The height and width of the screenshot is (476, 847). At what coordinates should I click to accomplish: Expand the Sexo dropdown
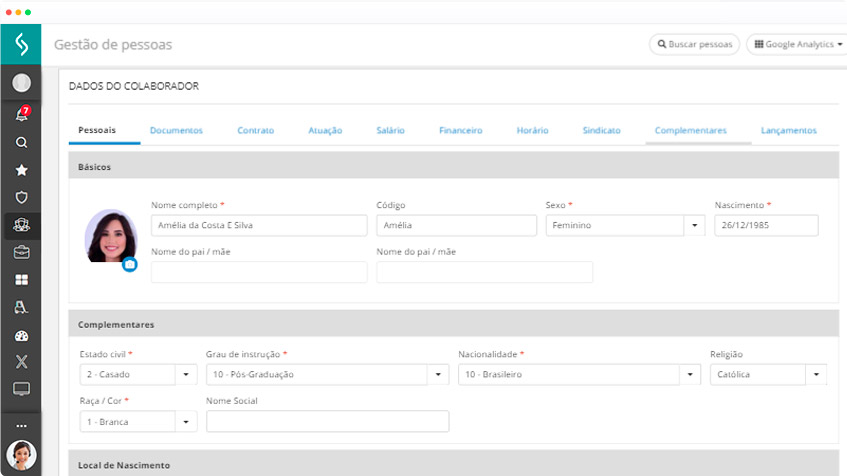[696, 226]
